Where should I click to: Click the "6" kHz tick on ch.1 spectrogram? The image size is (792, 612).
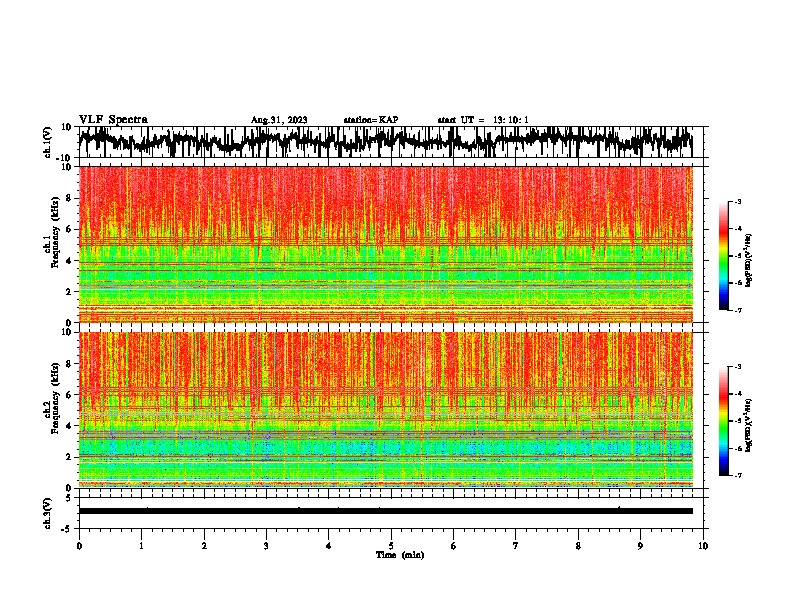70,229
